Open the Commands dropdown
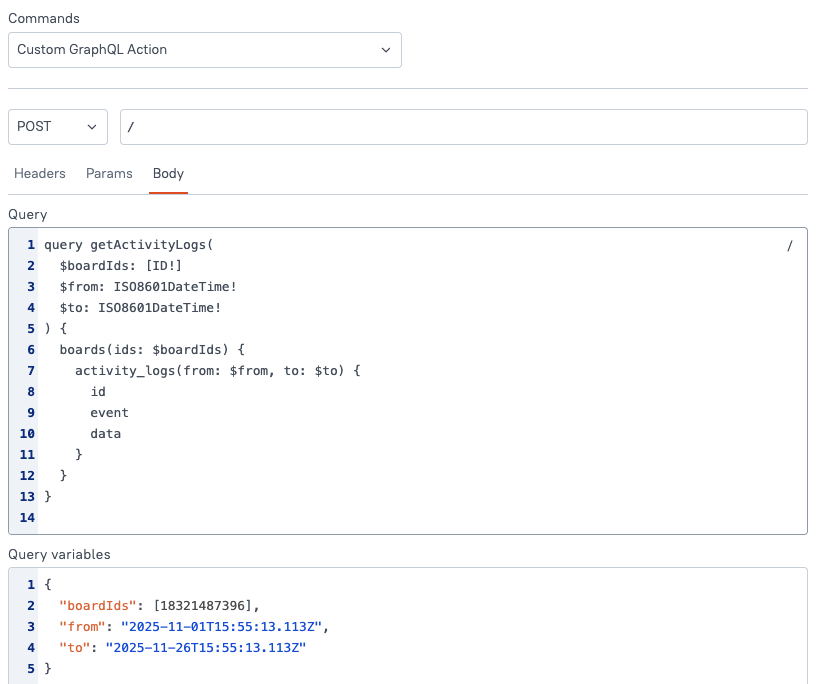The image size is (816, 684). click(x=205, y=50)
